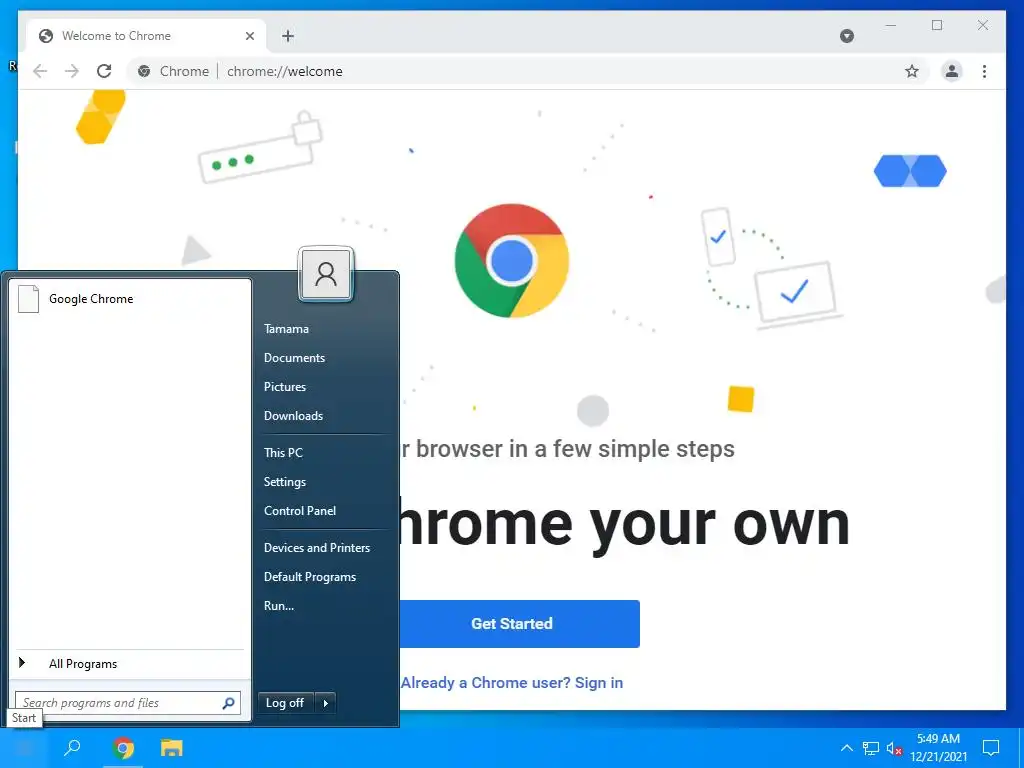Reload the welcome page

[x=104, y=71]
